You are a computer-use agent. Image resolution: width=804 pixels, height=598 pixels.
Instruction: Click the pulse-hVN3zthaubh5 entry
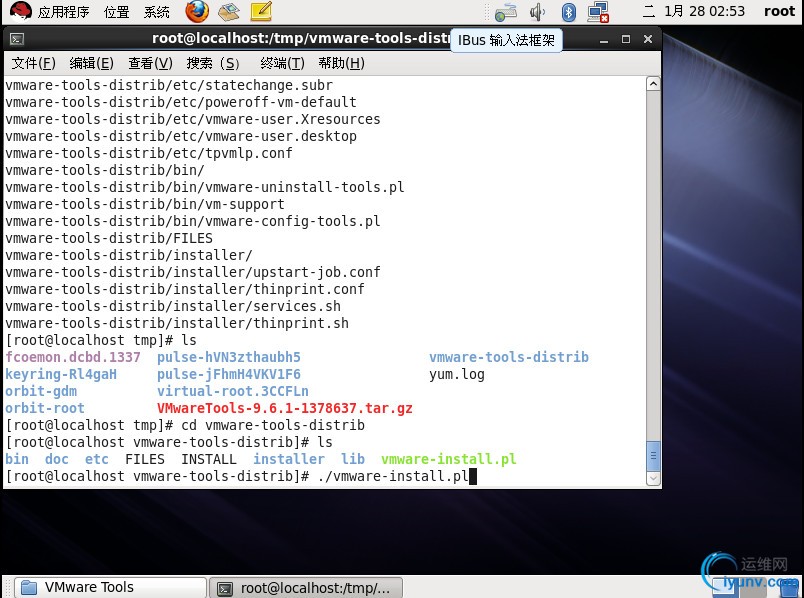tap(229, 357)
